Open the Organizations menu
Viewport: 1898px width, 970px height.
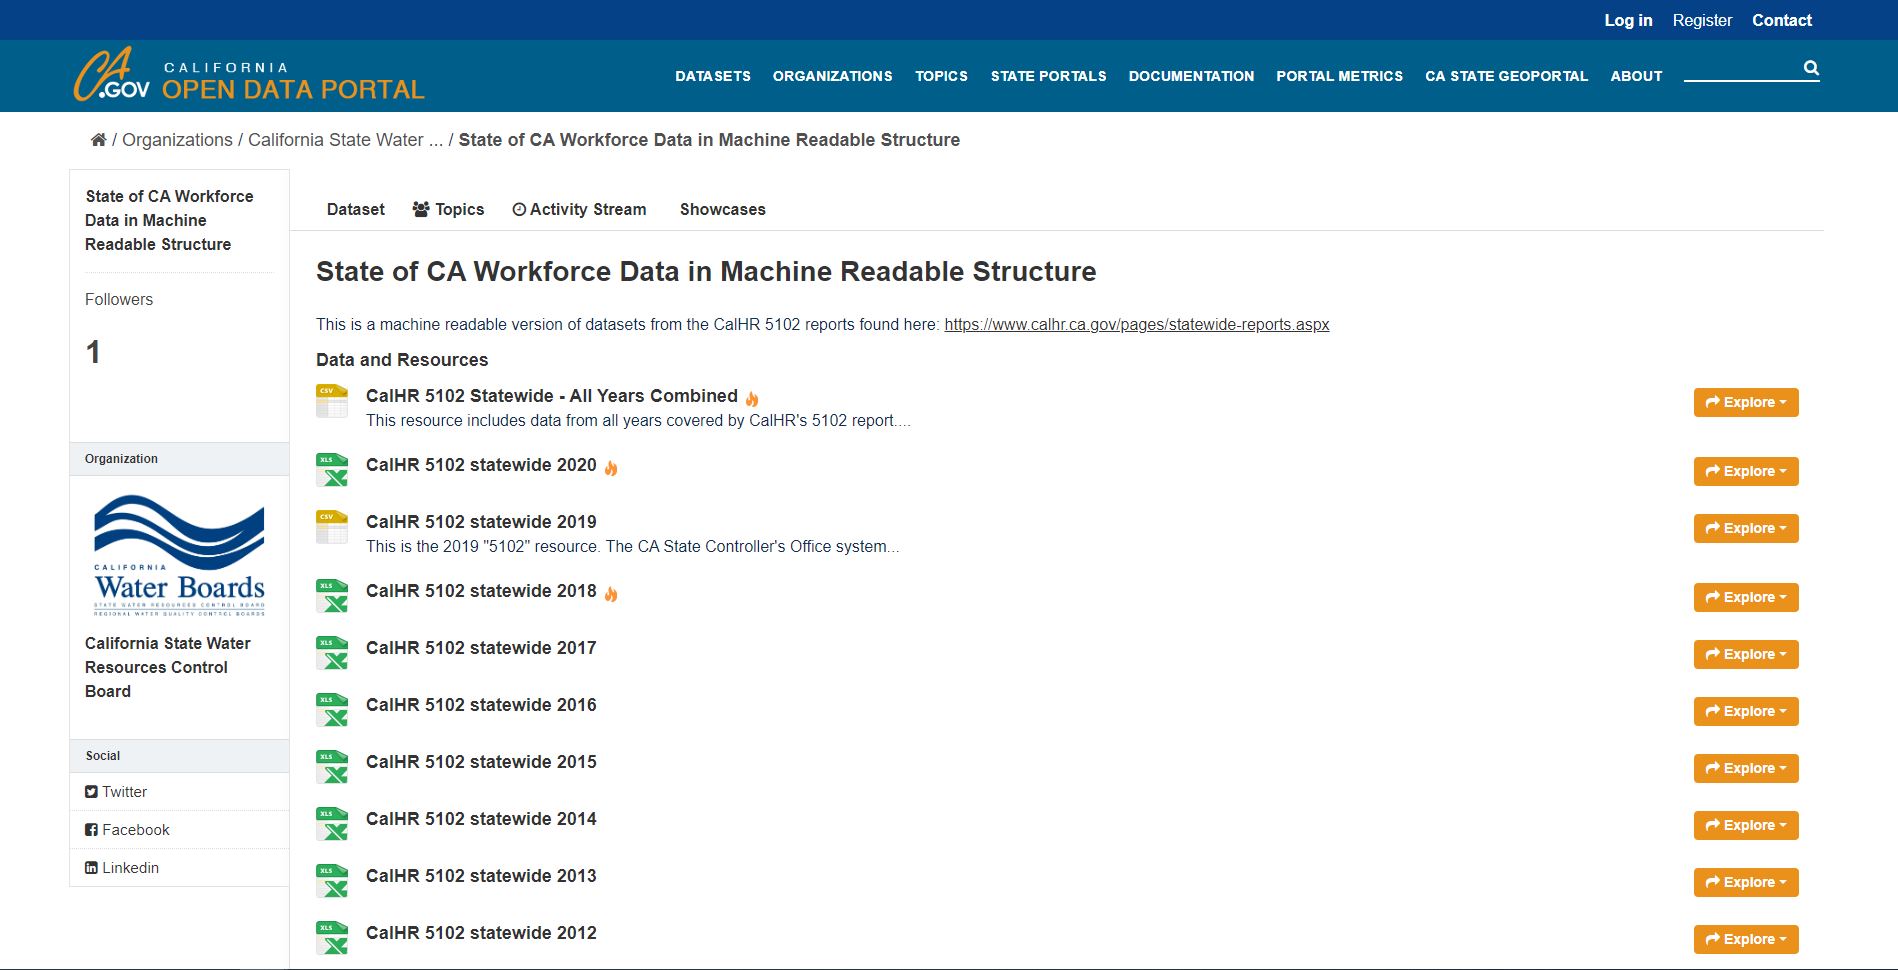(x=833, y=76)
